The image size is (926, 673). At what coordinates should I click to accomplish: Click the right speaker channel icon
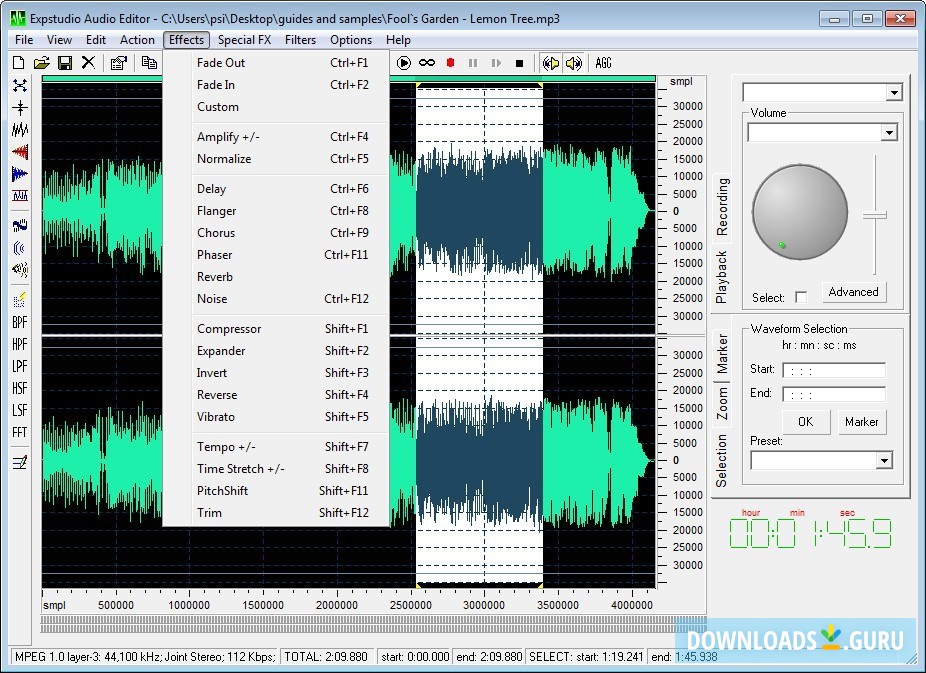coord(573,63)
